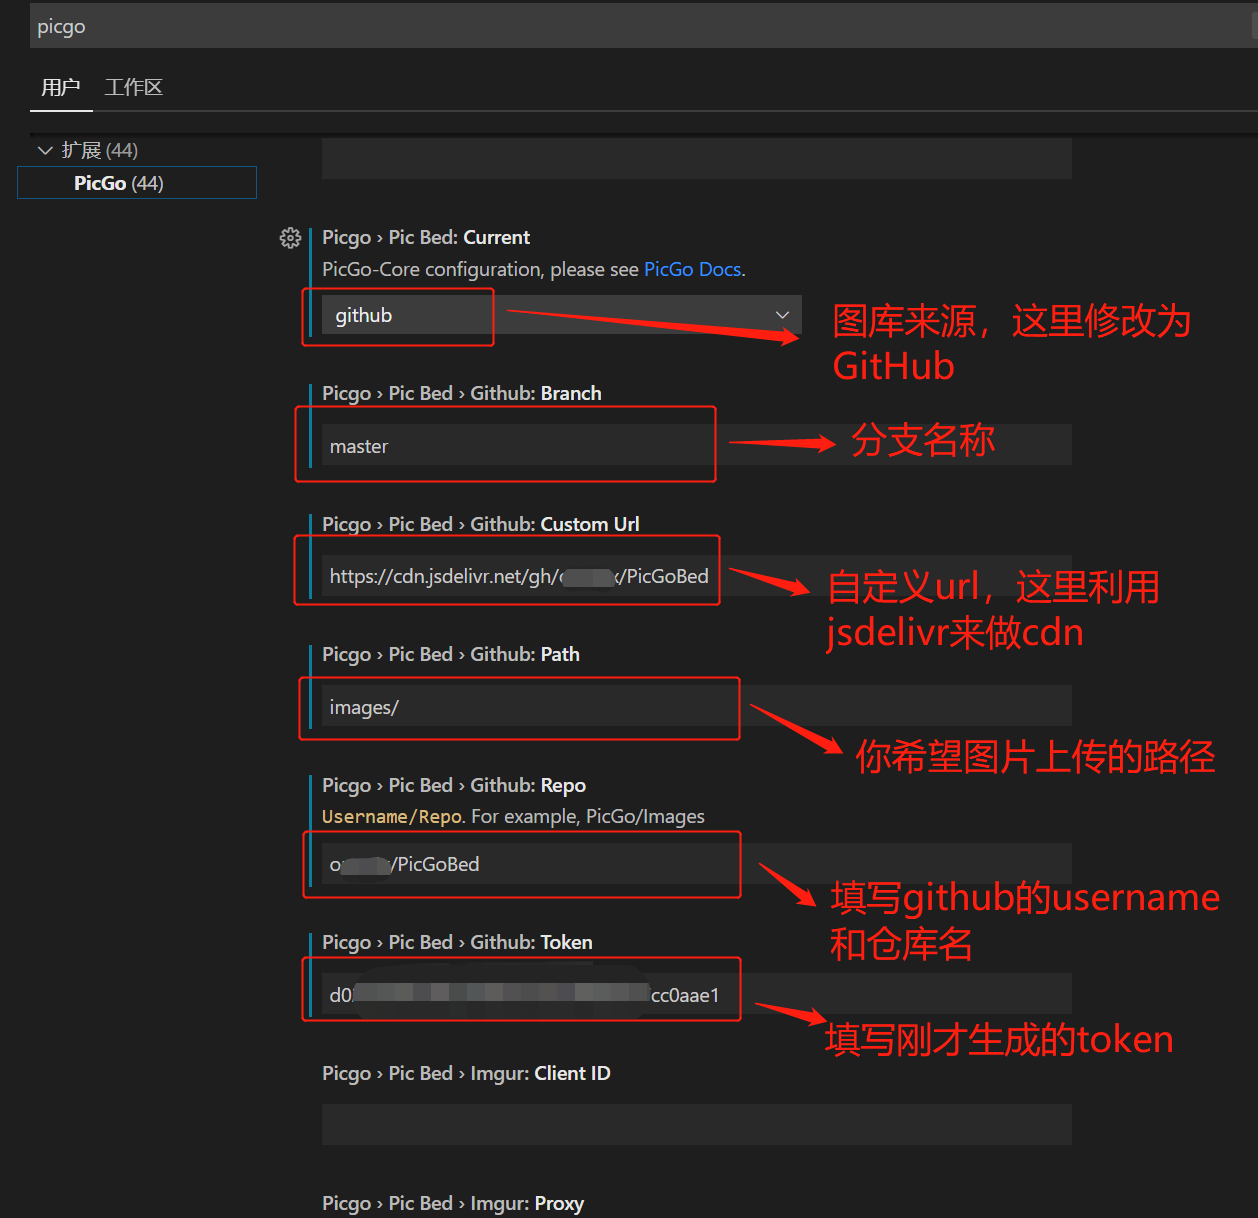The height and width of the screenshot is (1218, 1258).
Task: Click the Picgo Pic Bed Current setting title
Action: [x=426, y=237]
